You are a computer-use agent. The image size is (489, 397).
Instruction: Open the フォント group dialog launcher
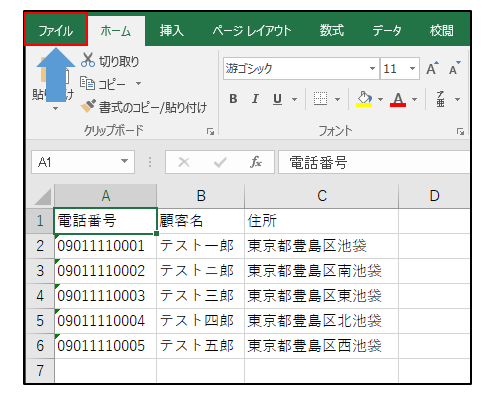pyautogui.click(x=460, y=132)
